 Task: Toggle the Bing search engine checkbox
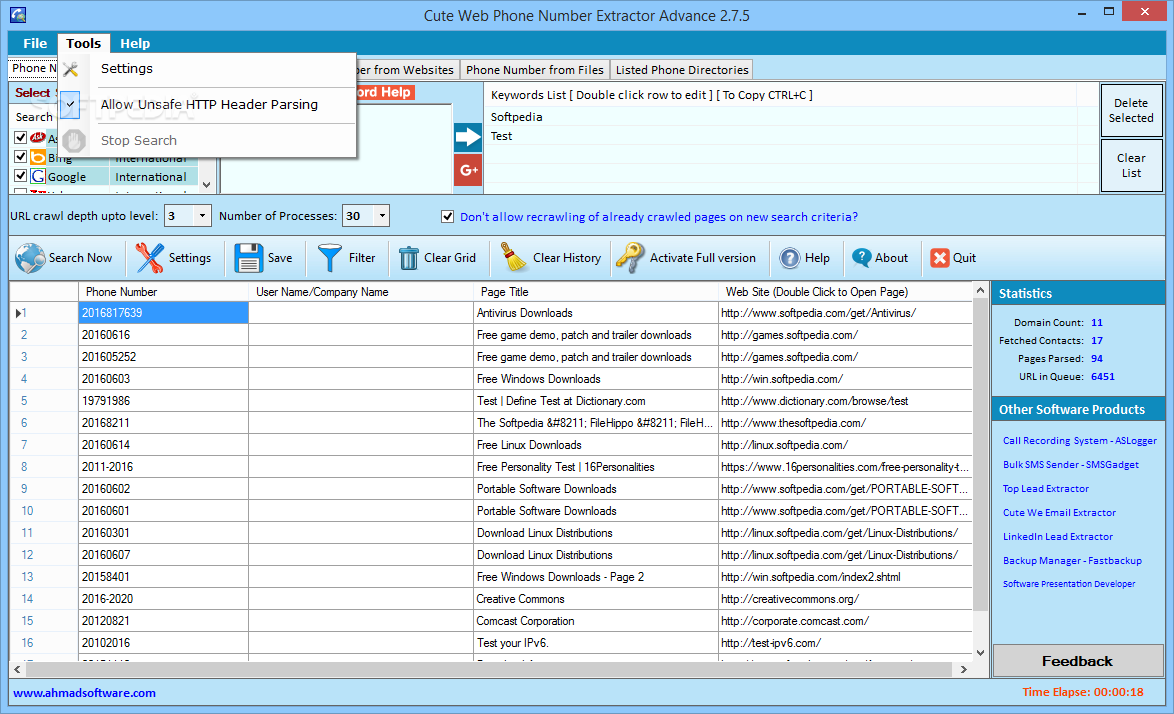(x=20, y=157)
